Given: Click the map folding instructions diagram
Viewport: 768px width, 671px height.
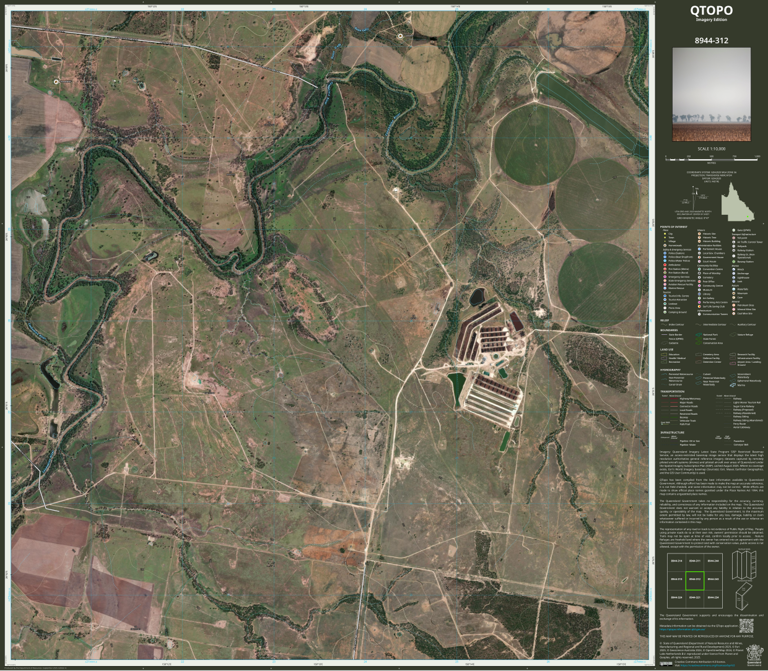Looking at the screenshot, I should [744, 580].
